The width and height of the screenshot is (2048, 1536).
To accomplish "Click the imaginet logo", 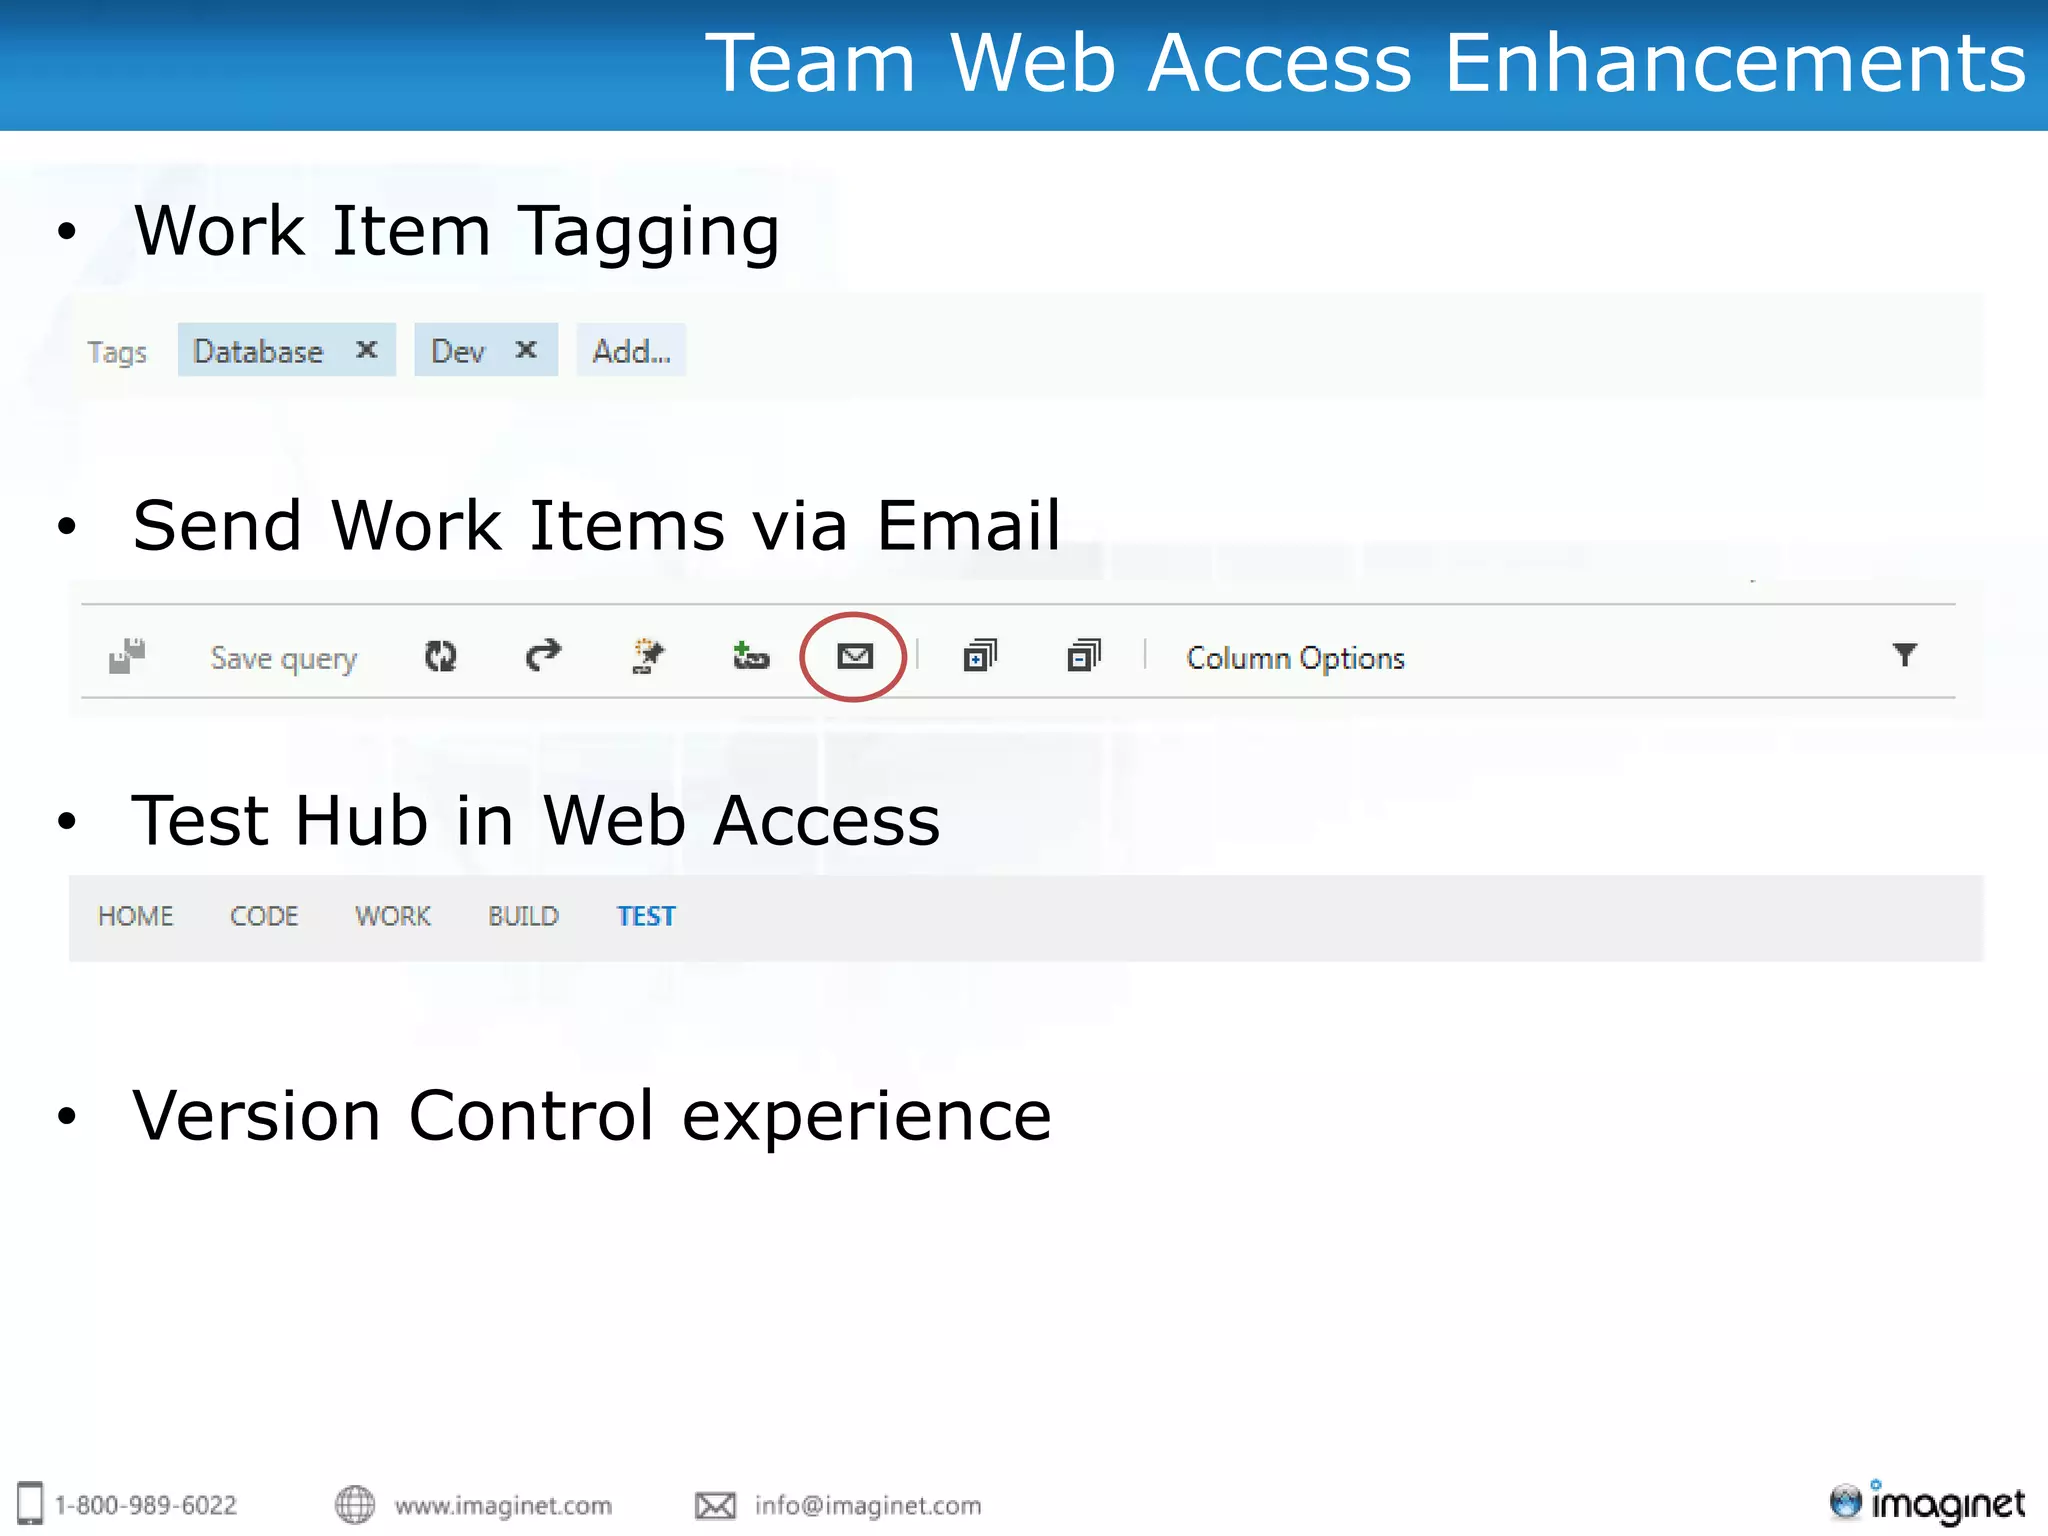I will (1927, 1502).
